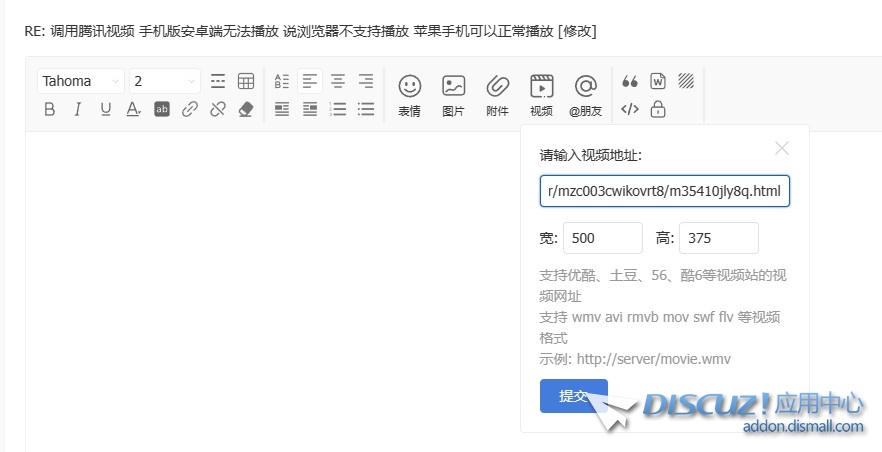The image size is (882, 452).
Task: Click the striped hide-content icon
Action: click(x=686, y=81)
